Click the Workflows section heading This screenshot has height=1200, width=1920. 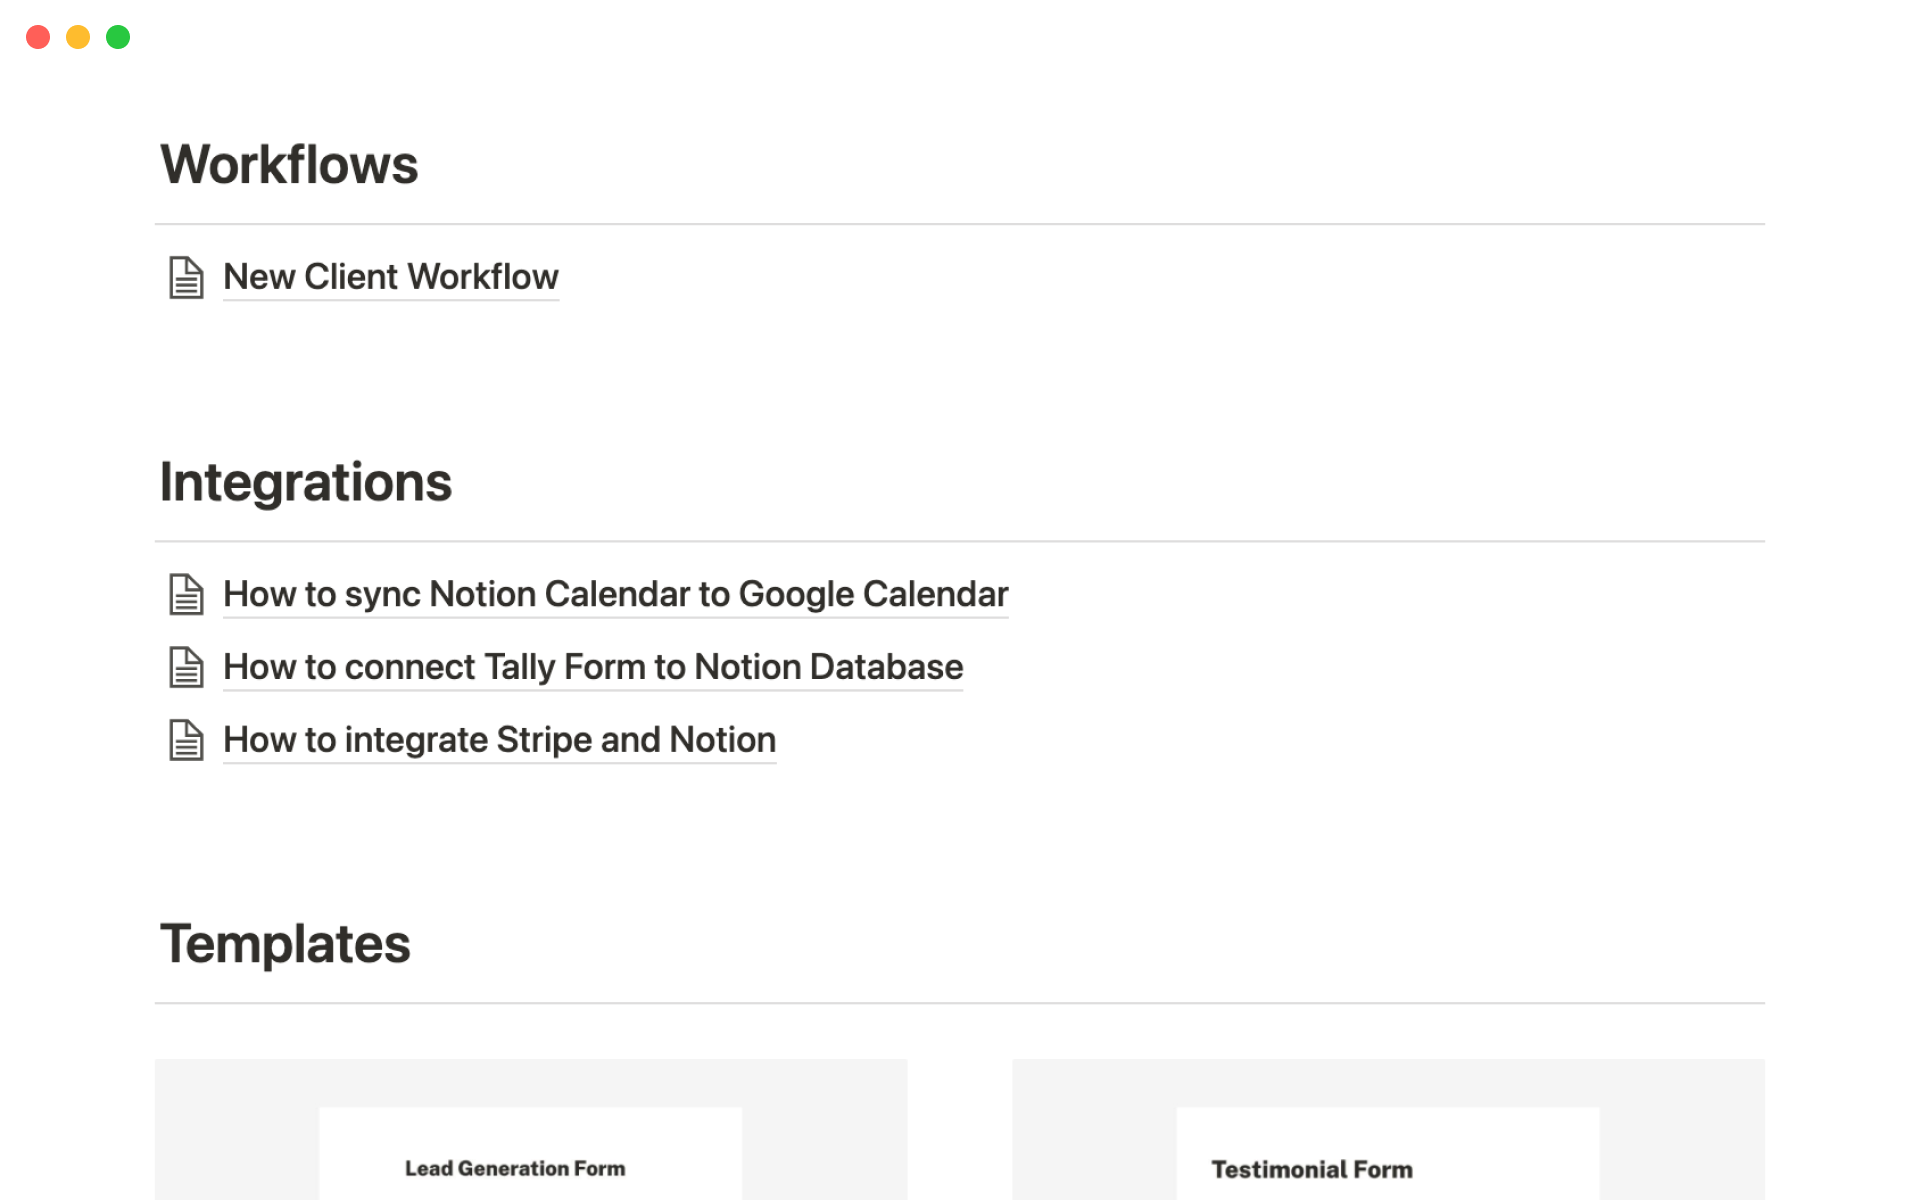289,165
